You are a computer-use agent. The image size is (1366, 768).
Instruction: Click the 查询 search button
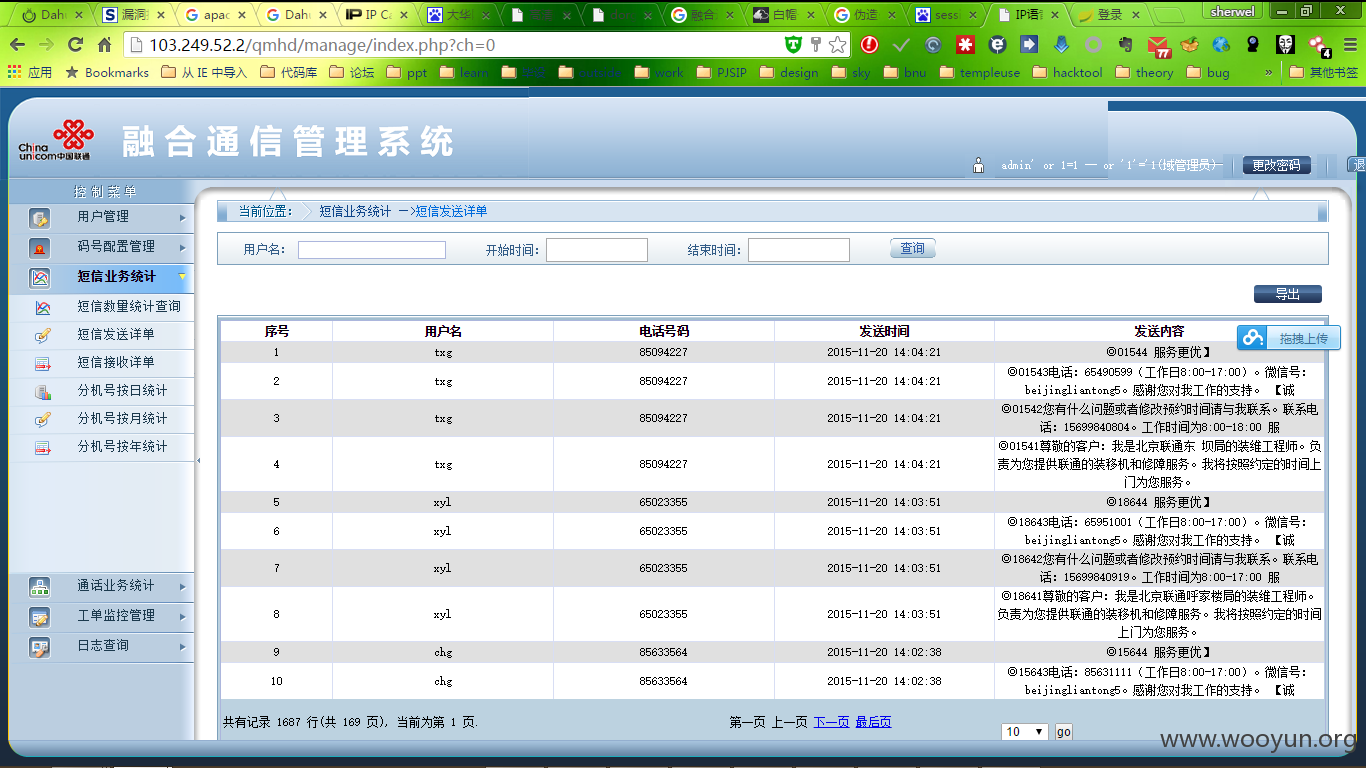point(913,249)
